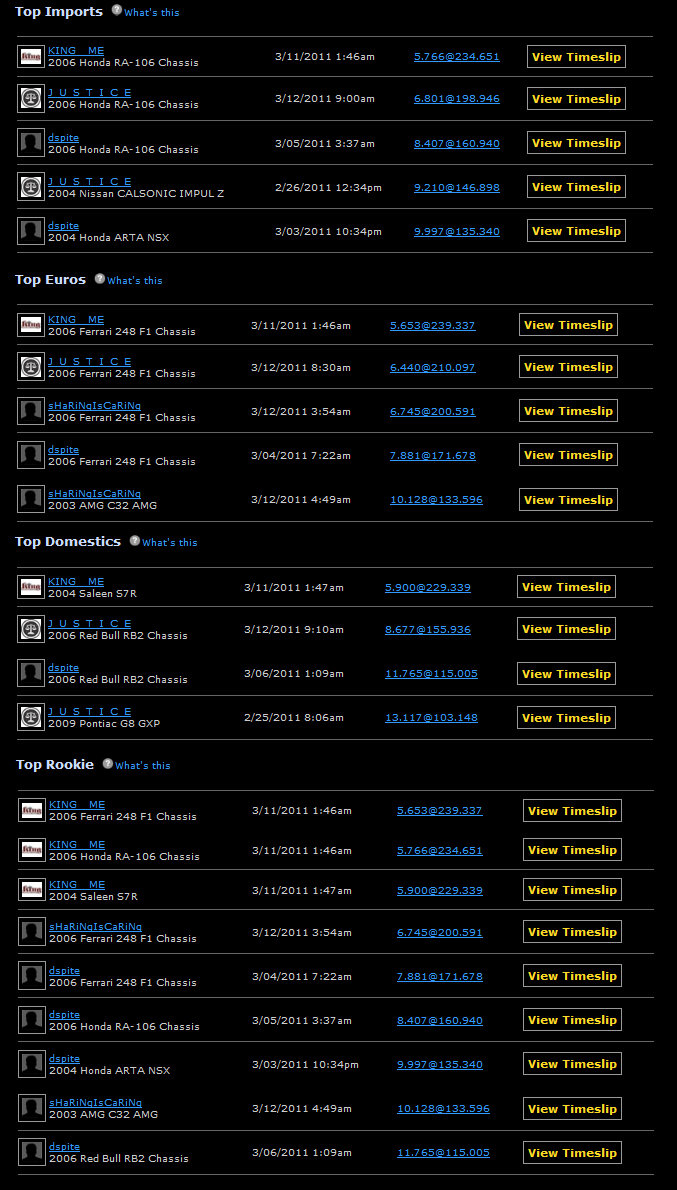The height and width of the screenshot is (1190, 677).
Task: Click dspite's avatar beside 2004 Honda ARTA NSX in Top Imports
Action: [31, 231]
